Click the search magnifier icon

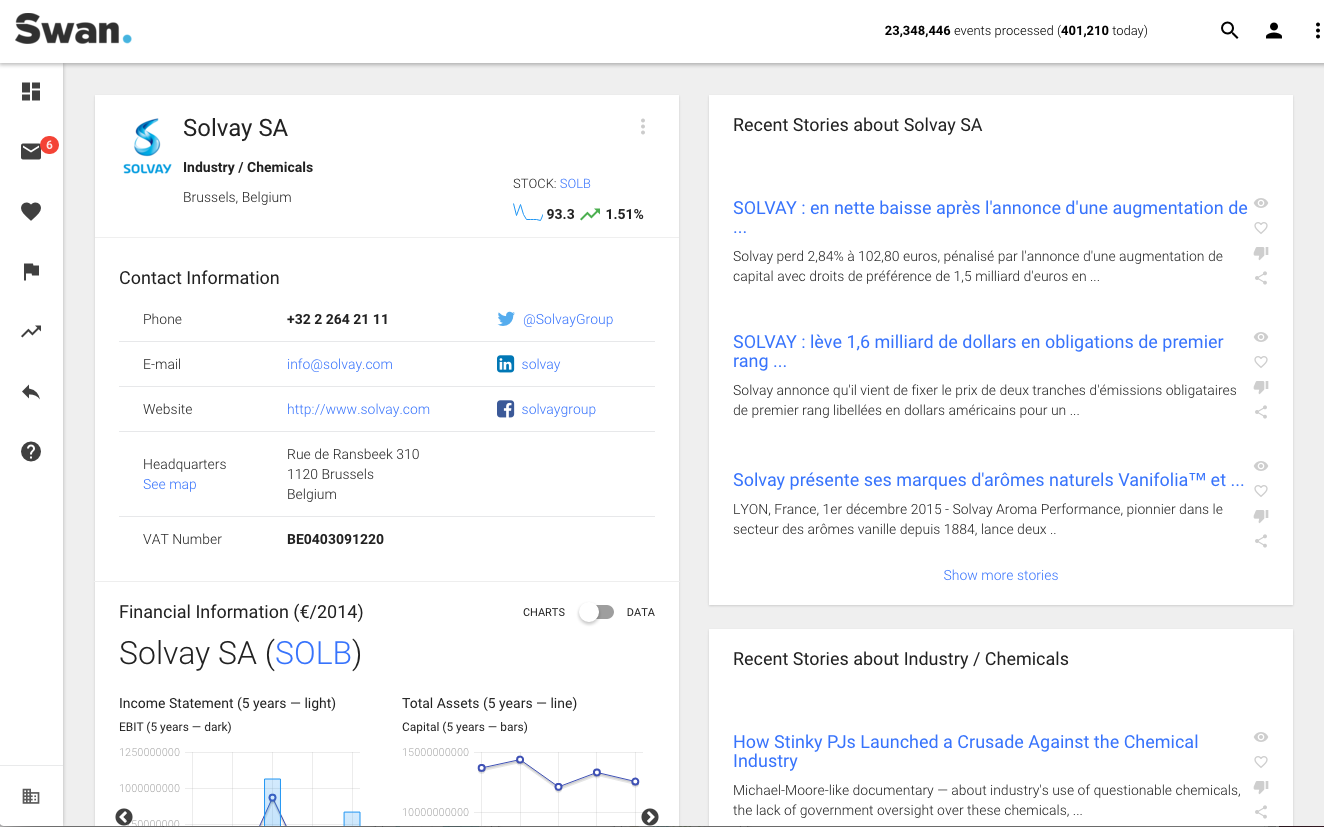(1230, 31)
